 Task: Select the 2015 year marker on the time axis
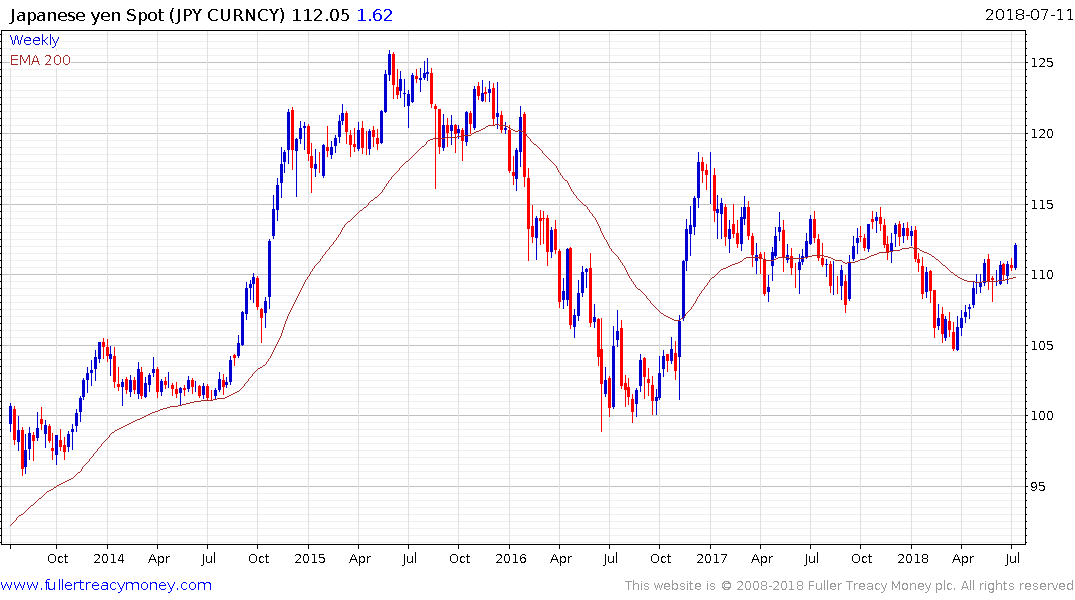(309, 558)
